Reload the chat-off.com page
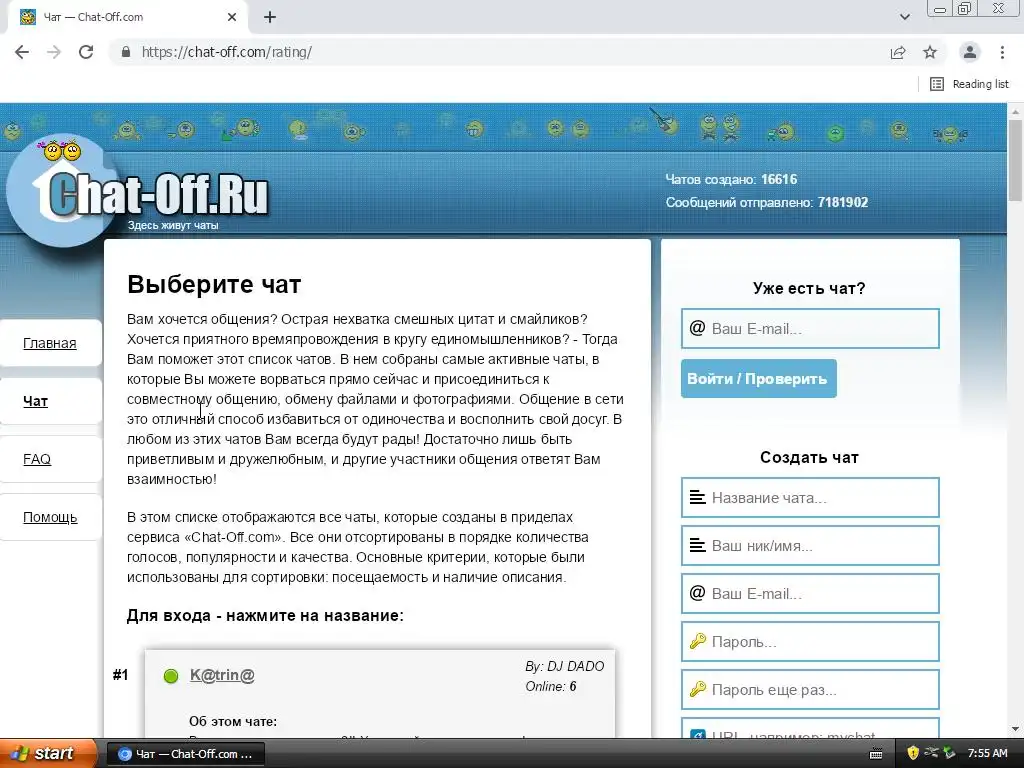This screenshot has width=1024, height=768. (x=86, y=52)
